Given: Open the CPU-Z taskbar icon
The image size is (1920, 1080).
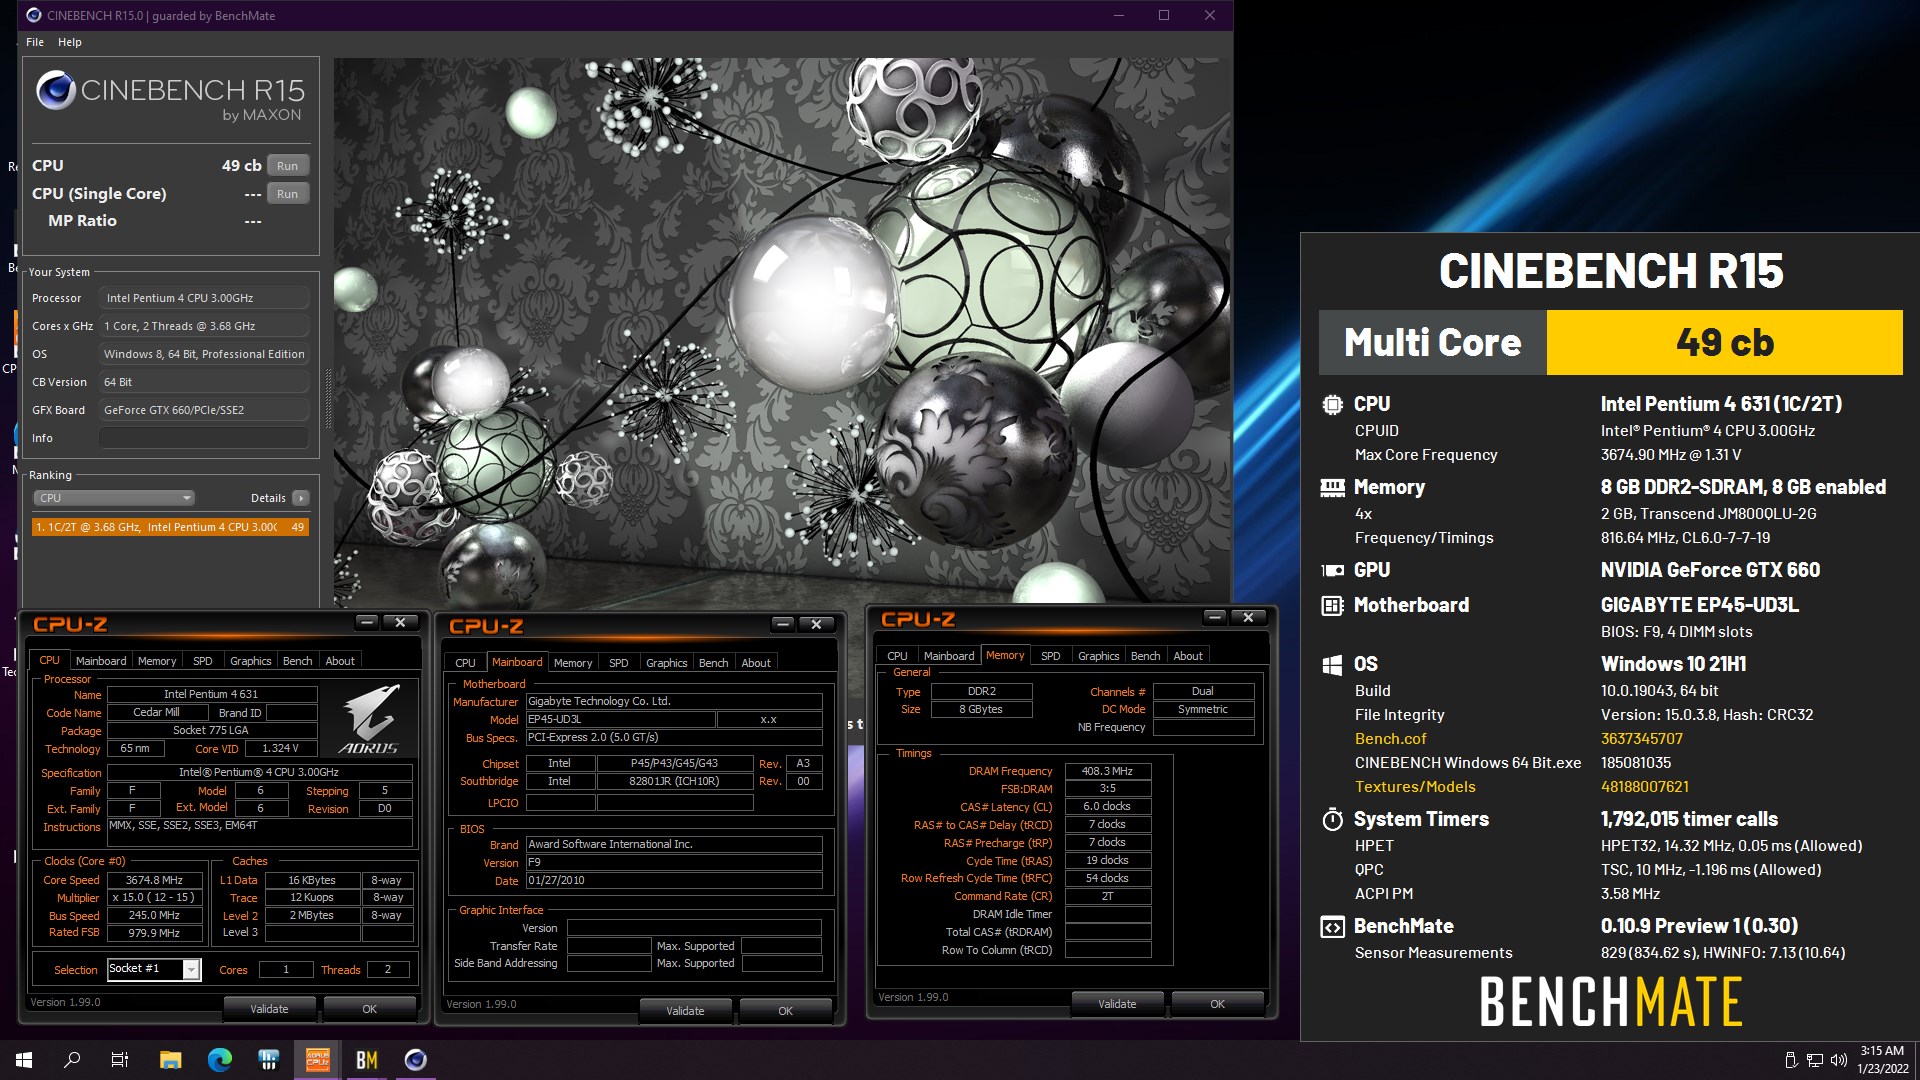Looking at the screenshot, I should pyautogui.click(x=318, y=1060).
